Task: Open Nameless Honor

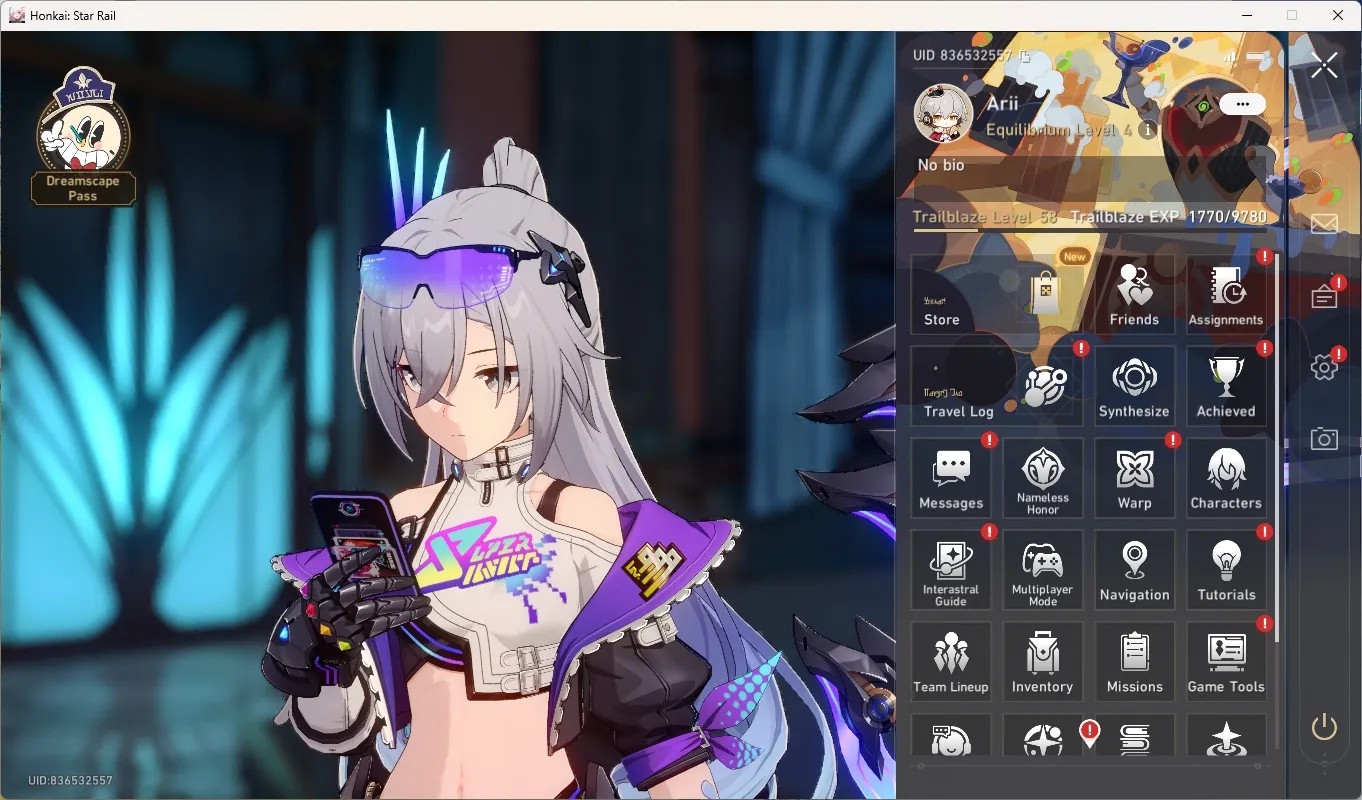Action: 1043,478
